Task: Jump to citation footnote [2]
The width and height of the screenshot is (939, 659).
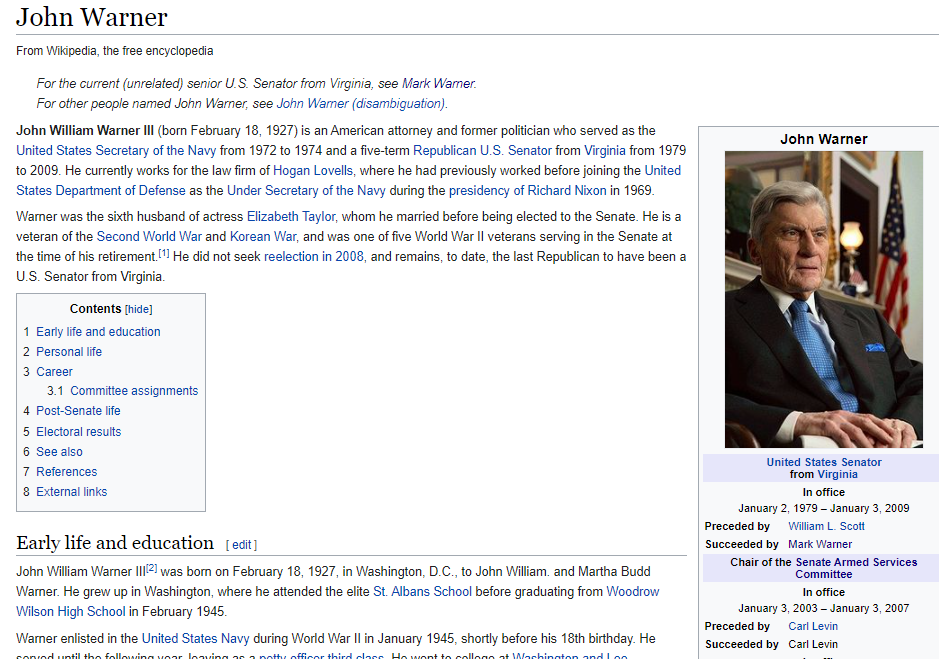Action: click(152, 568)
